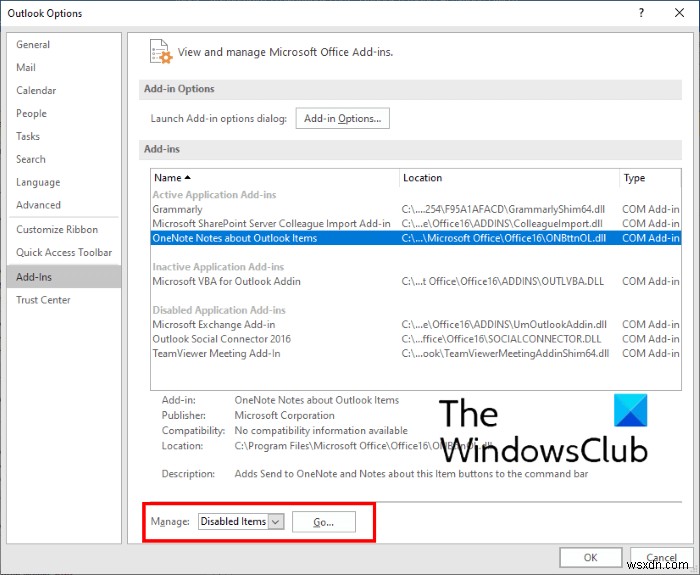Select the Add-Ins category
Screen dimensions: 700x575
[x=64, y=277]
